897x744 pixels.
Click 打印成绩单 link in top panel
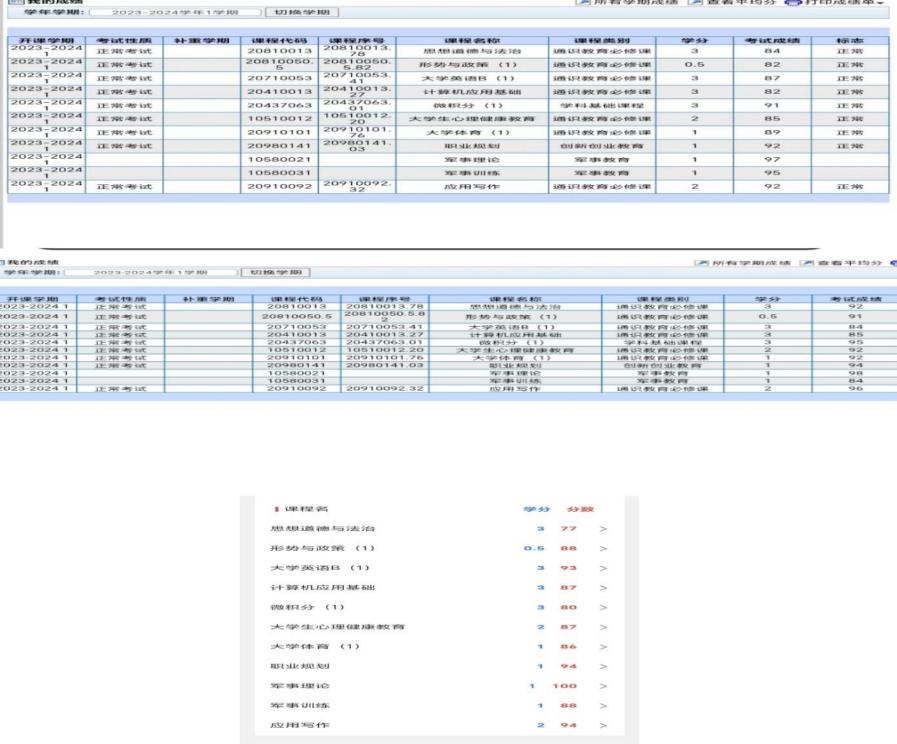840,2
